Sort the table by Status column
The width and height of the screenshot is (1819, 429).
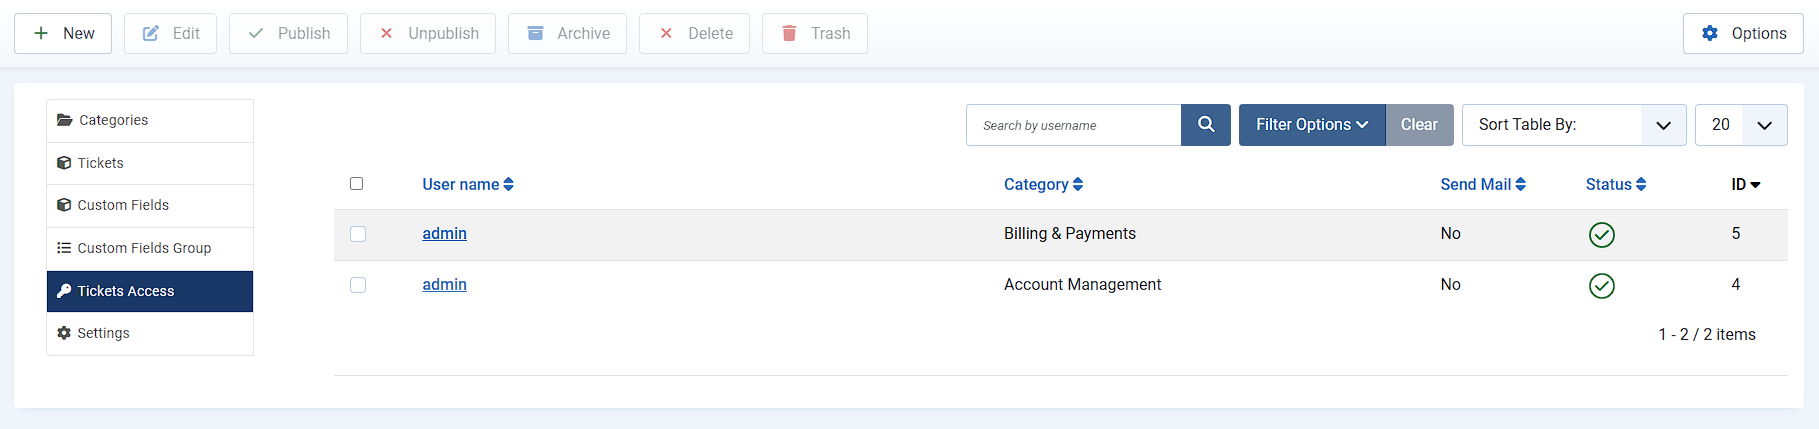[x=1616, y=184]
